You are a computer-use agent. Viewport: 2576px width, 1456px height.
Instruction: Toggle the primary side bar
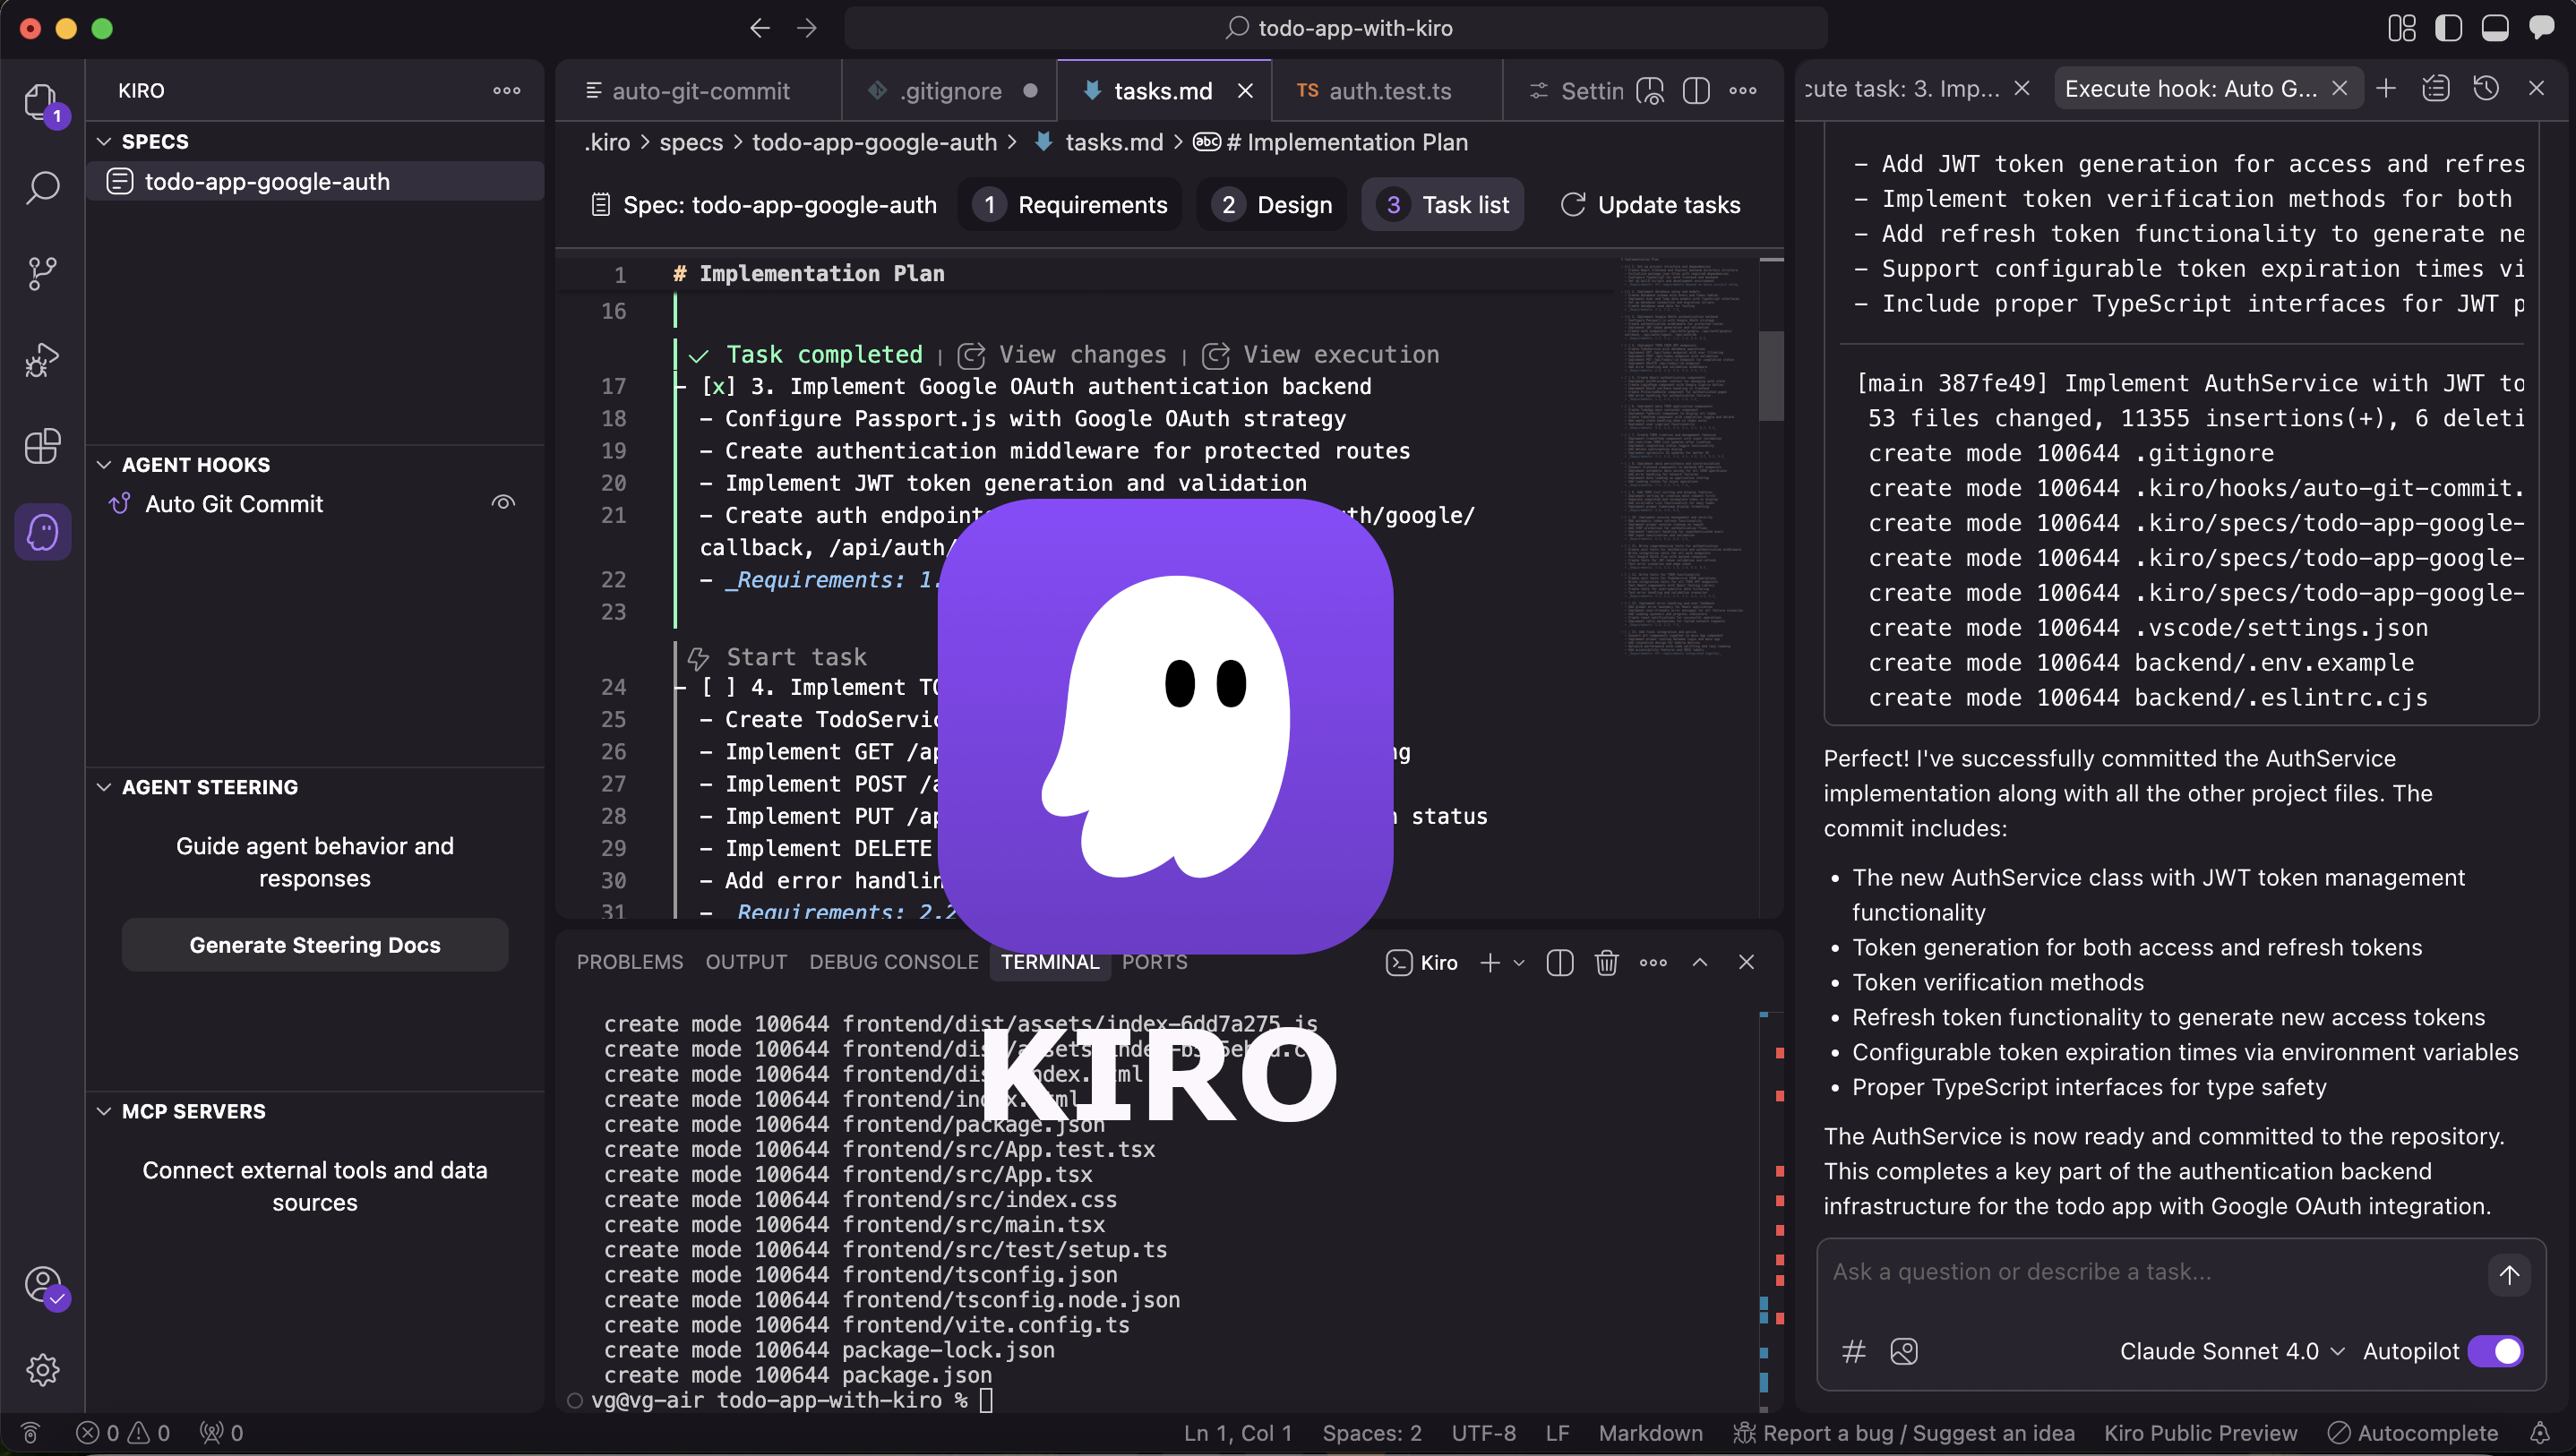pyautogui.click(x=2448, y=28)
